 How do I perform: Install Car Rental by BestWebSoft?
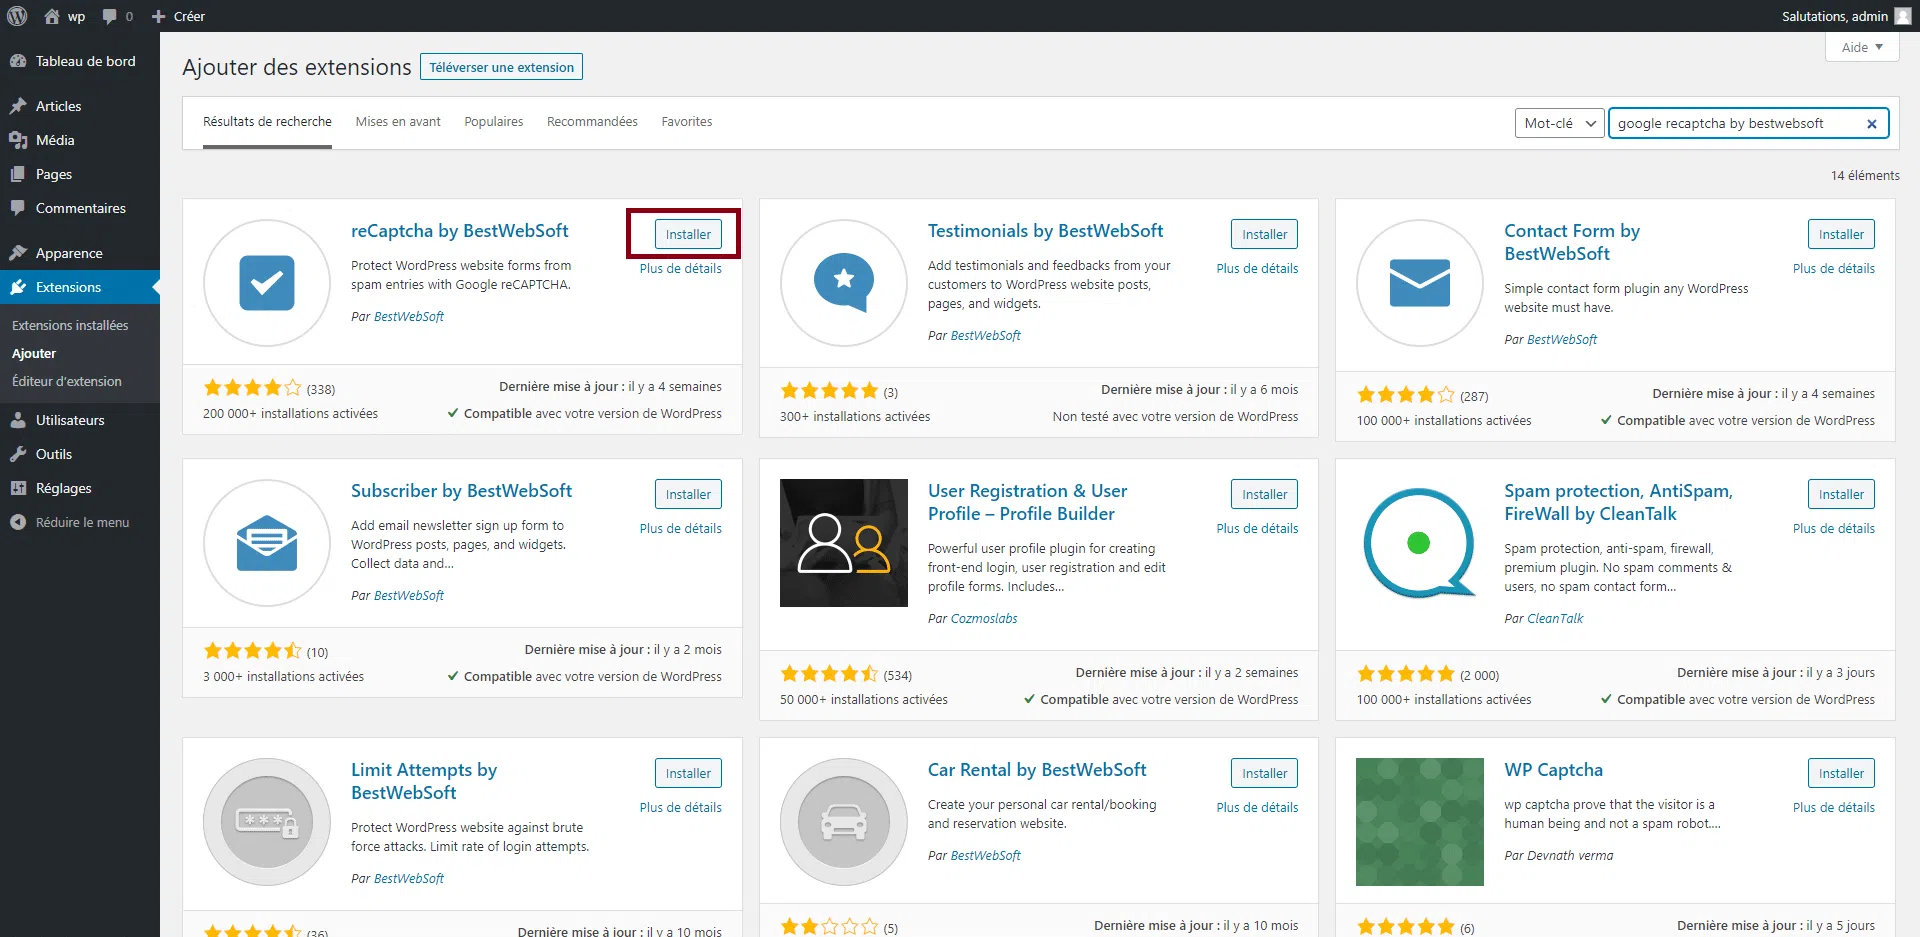(x=1264, y=773)
